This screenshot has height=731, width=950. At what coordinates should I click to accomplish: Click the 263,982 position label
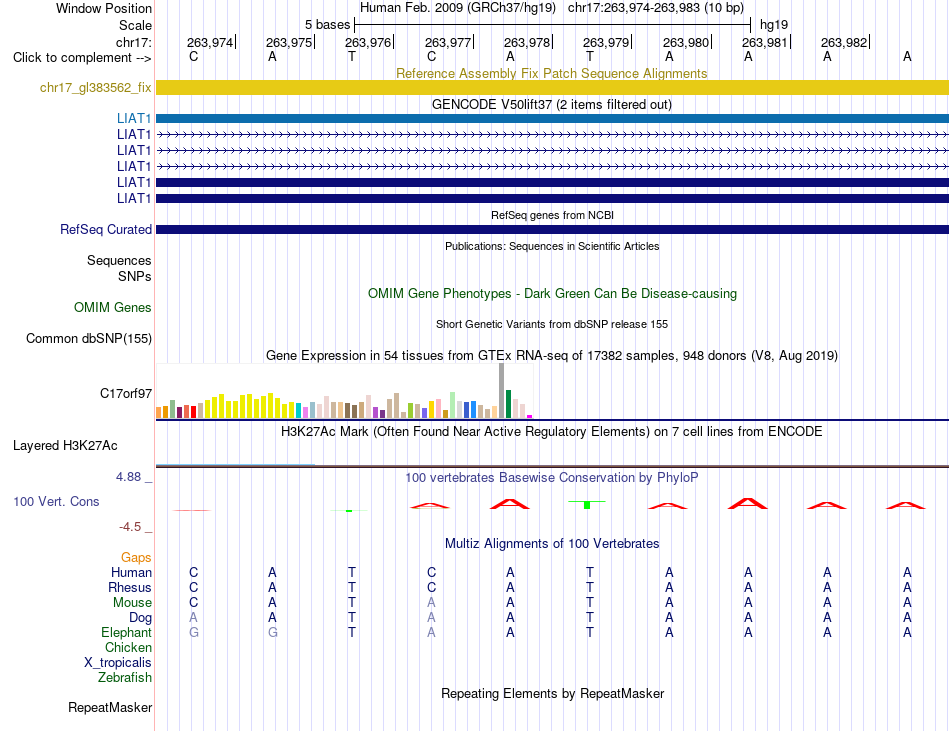point(843,42)
